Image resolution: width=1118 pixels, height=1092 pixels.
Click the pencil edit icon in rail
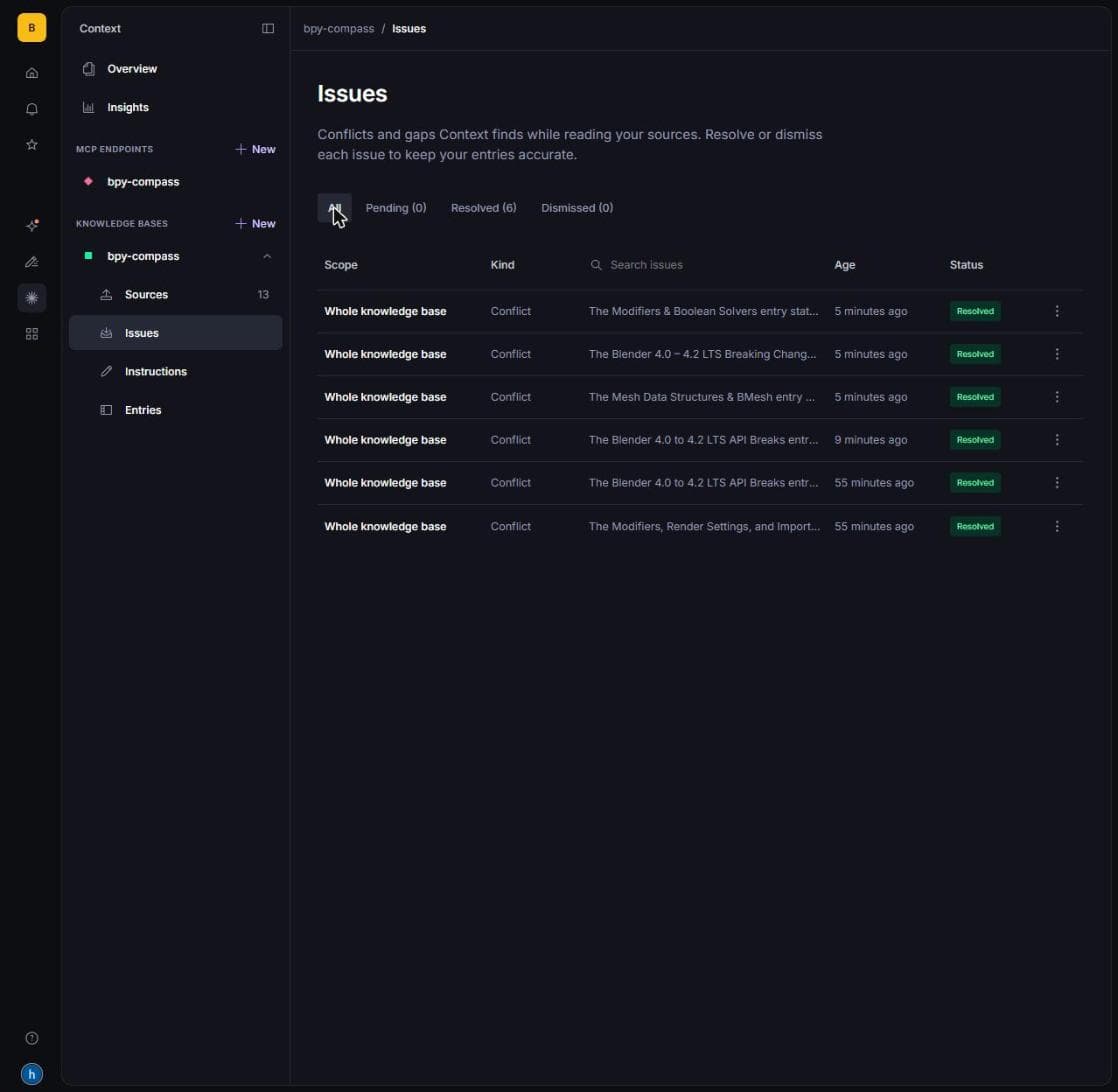coord(31,262)
